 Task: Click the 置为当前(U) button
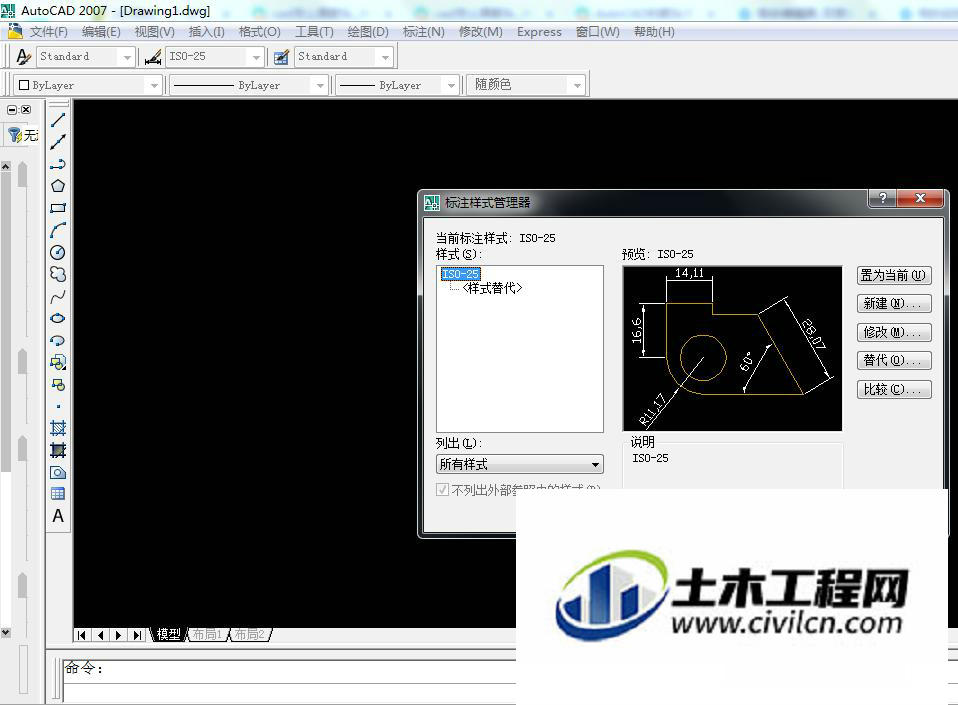click(894, 276)
